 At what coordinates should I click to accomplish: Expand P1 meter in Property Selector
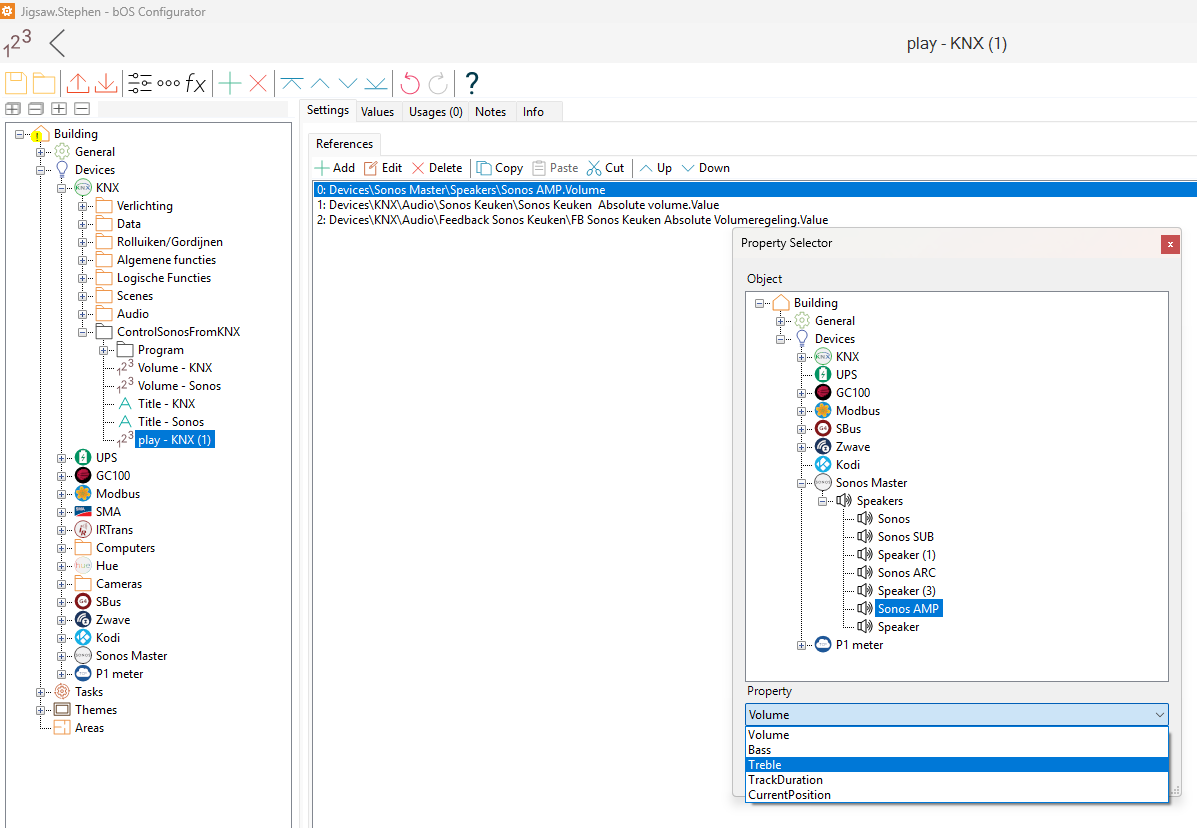click(802, 645)
